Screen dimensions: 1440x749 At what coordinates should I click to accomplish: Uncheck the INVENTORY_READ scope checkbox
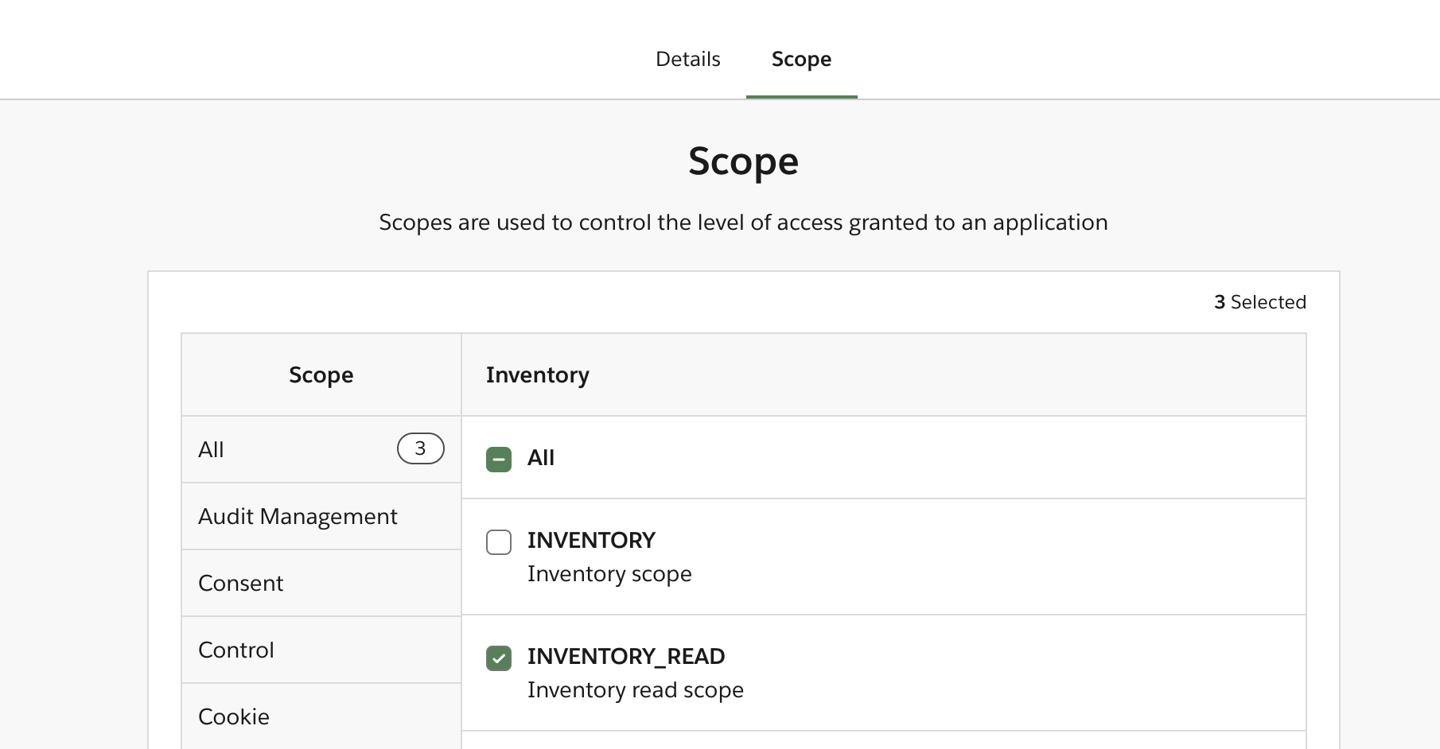click(x=499, y=658)
